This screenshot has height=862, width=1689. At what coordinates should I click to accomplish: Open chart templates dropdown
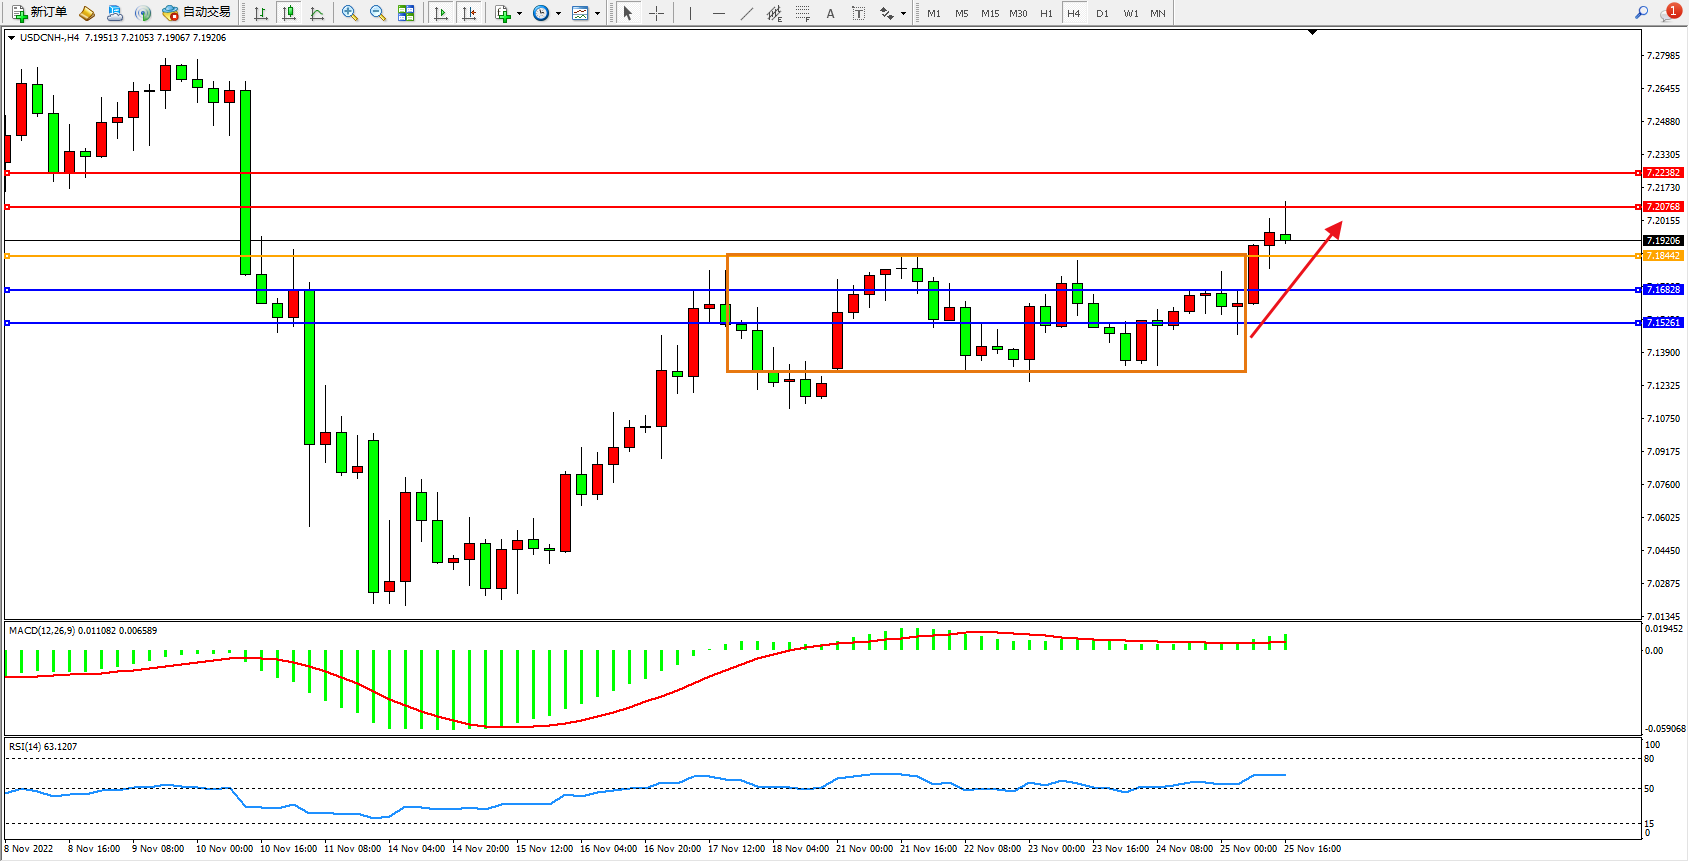click(597, 14)
